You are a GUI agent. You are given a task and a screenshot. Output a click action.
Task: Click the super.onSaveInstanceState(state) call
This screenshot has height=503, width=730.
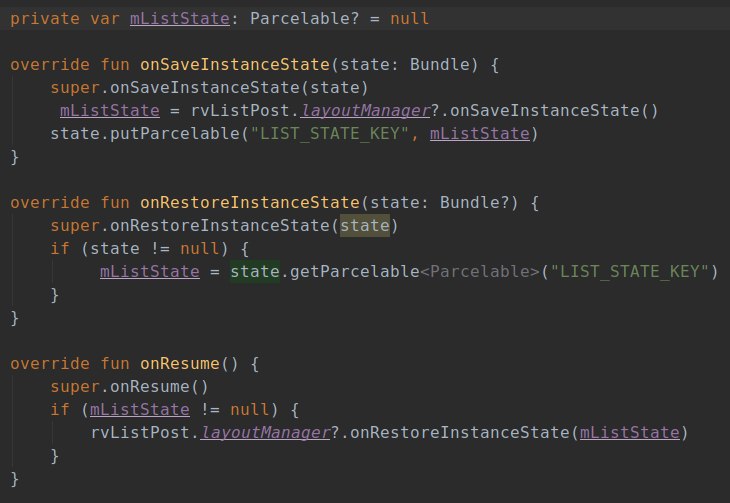click(x=210, y=88)
